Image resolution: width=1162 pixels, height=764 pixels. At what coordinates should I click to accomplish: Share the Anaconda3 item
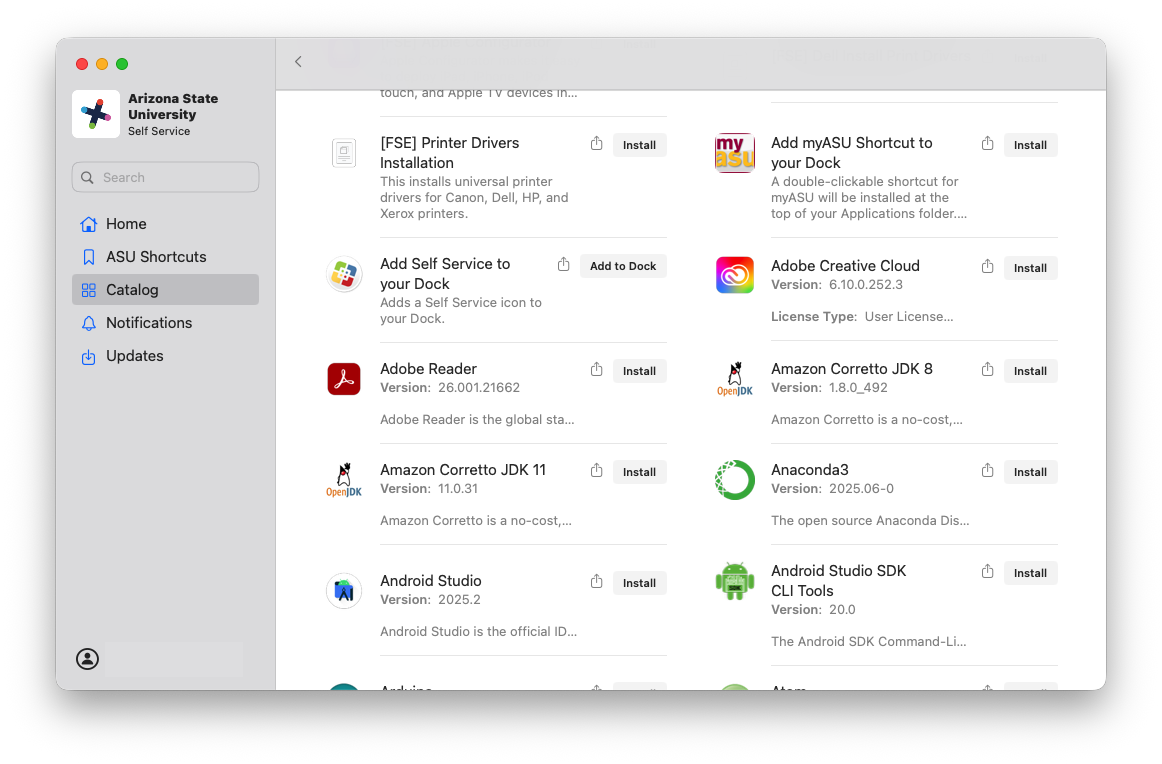pyautogui.click(x=987, y=471)
